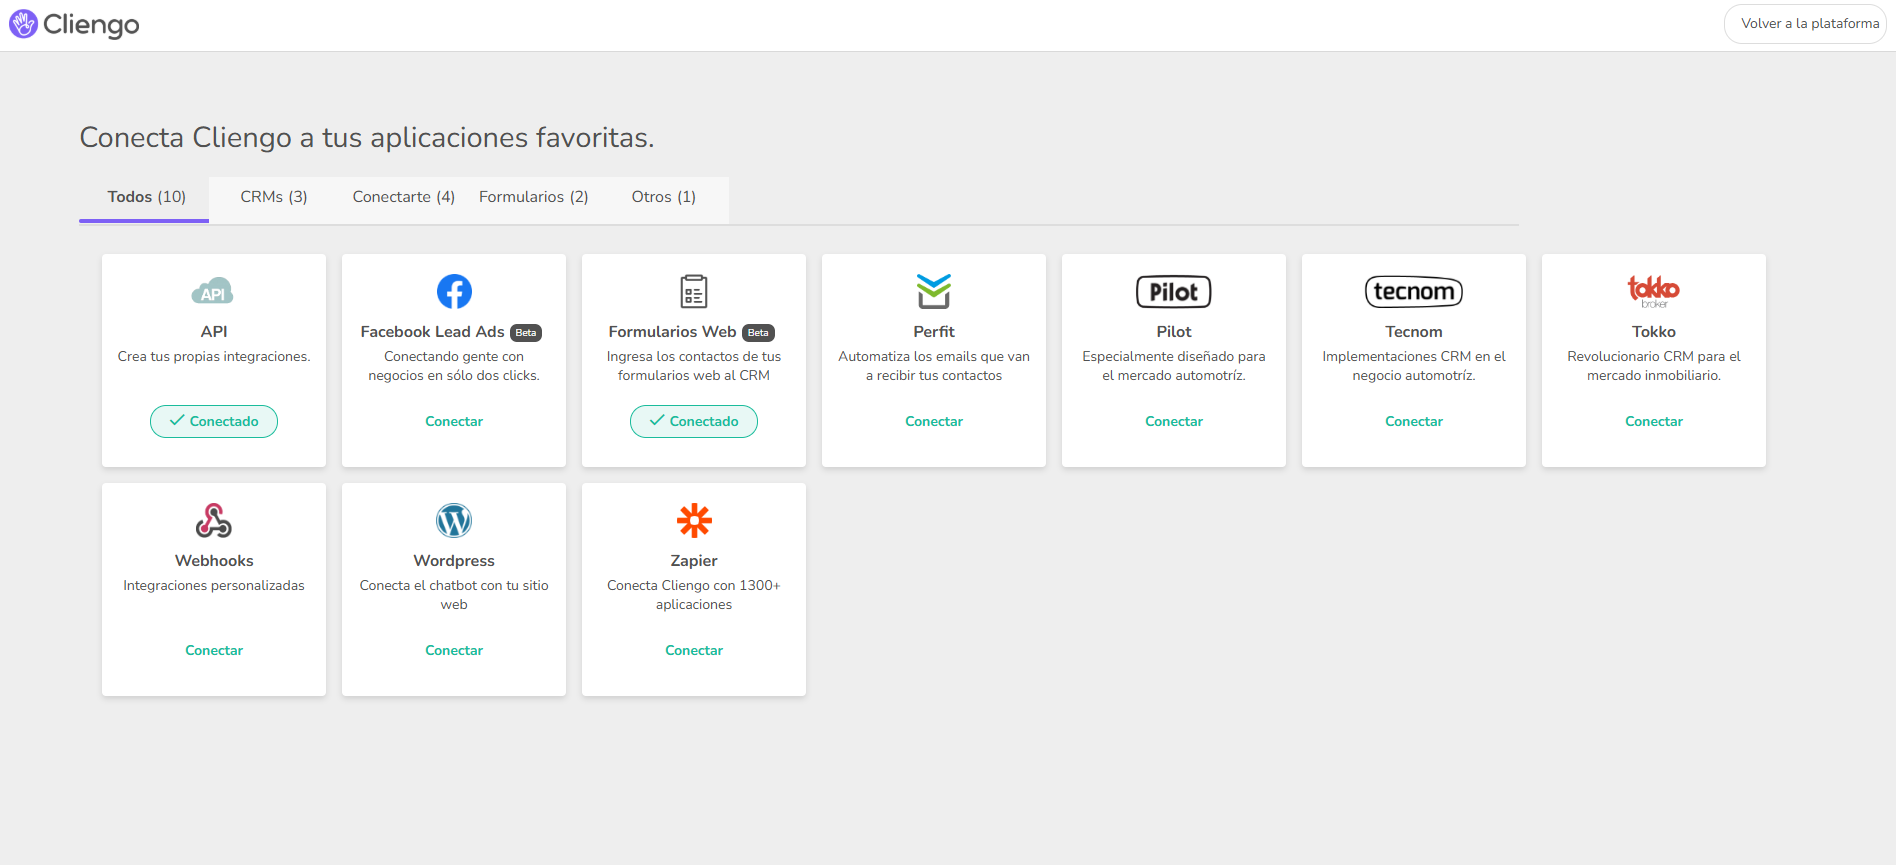1896x865 pixels.
Task: Click the 'Perfit' card title
Action: pos(934,332)
